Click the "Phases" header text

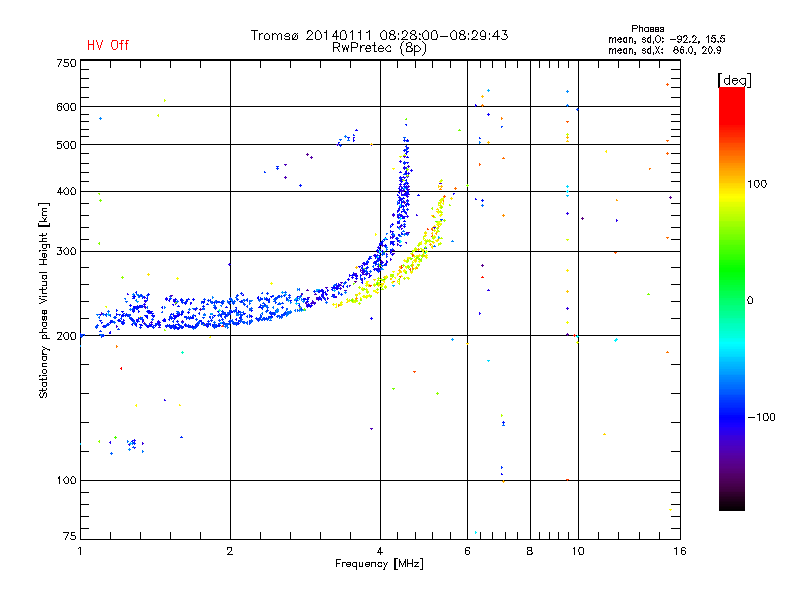point(647,29)
